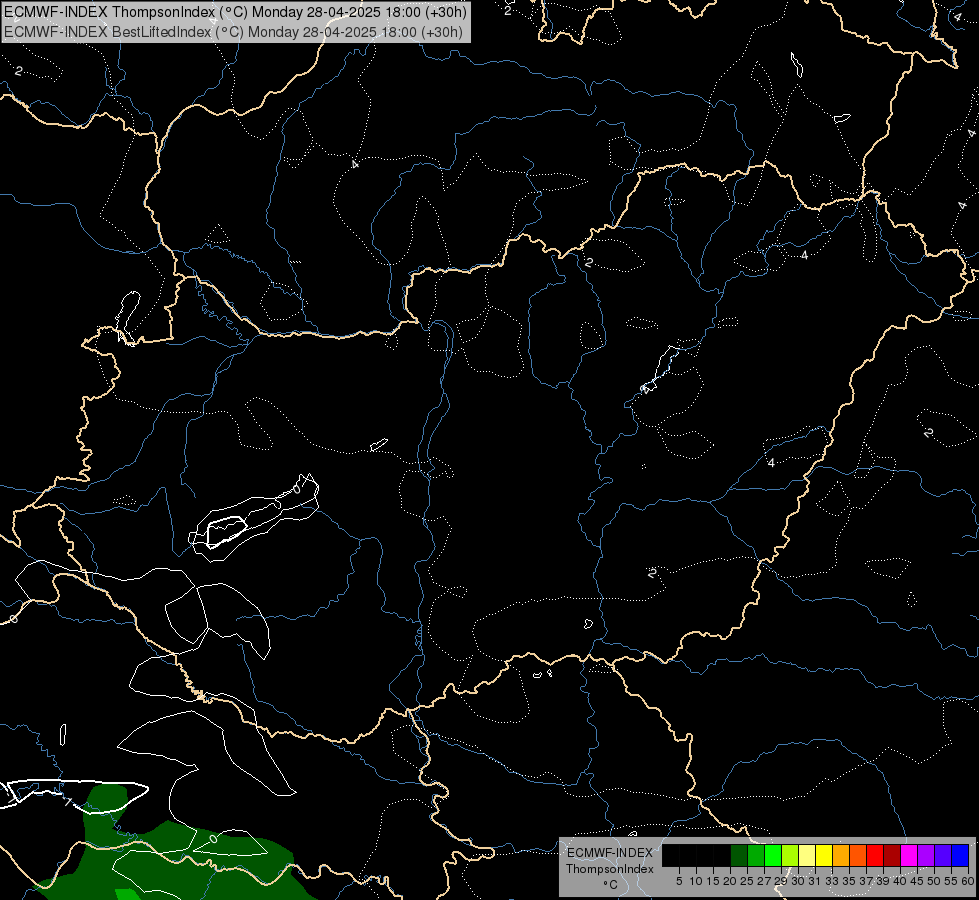Click the legend value label '60'
Viewport: 979px width, 900px height.
point(968,881)
